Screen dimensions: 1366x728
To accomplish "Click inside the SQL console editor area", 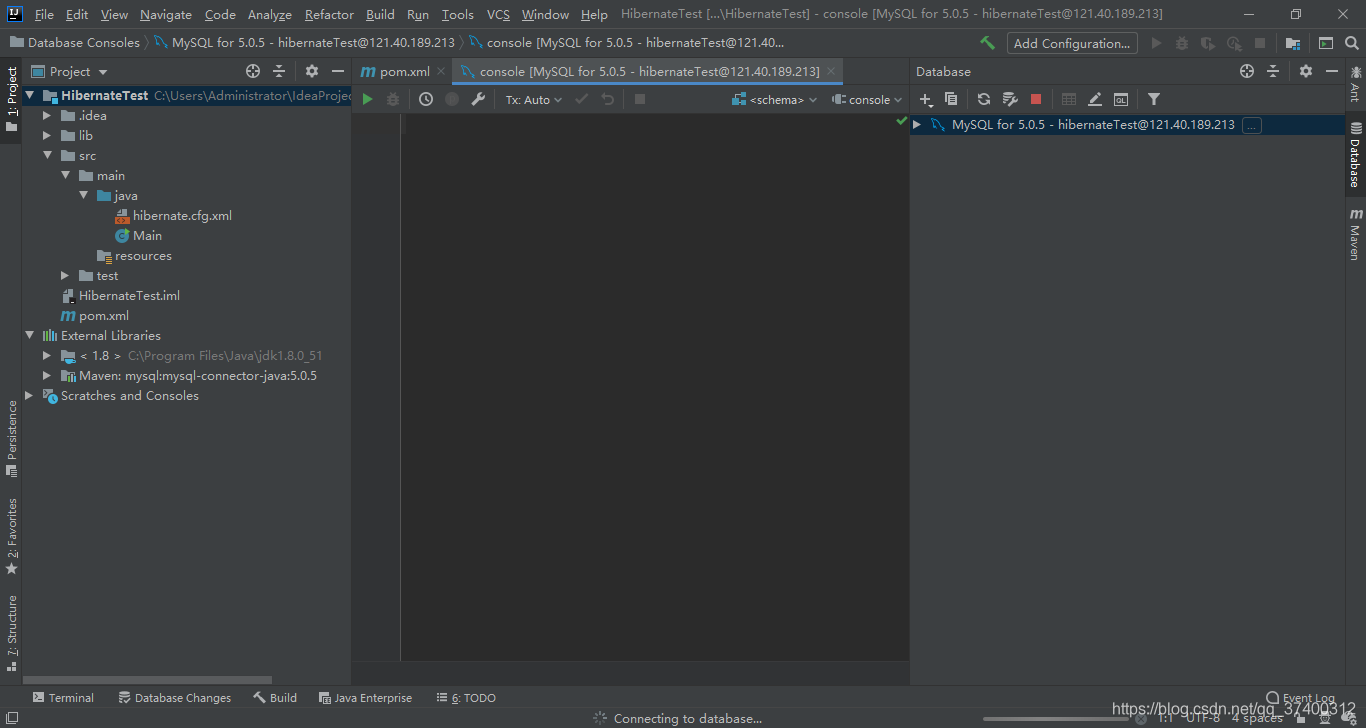I will [654, 387].
